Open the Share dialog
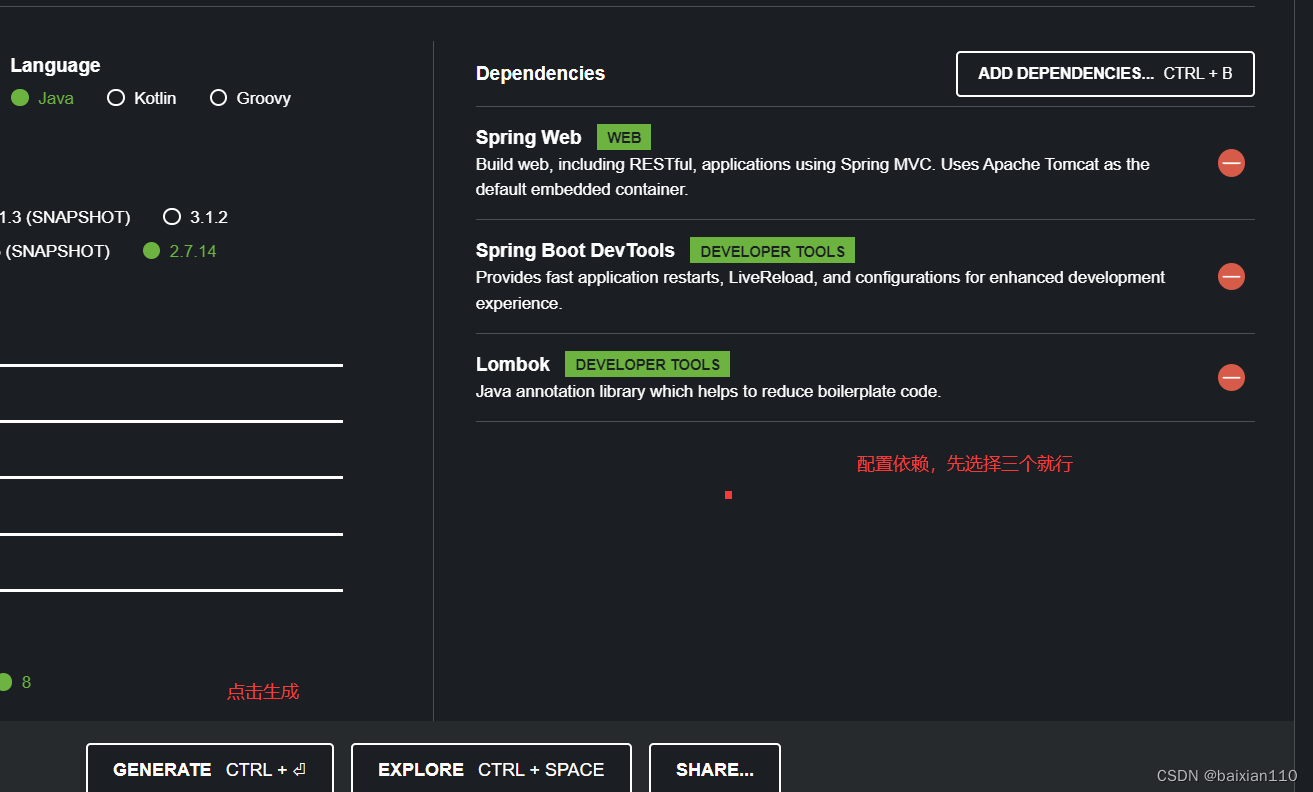This screenshot has height=792, width=1313. tap(715, 769)
